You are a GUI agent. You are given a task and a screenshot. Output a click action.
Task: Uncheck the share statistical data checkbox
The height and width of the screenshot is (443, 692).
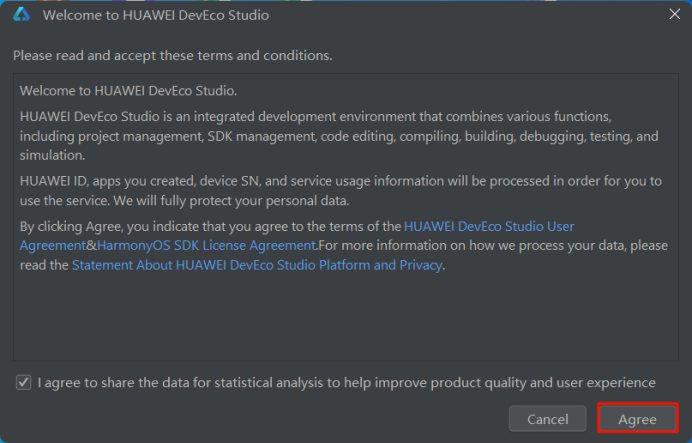(x=23, y=382)
